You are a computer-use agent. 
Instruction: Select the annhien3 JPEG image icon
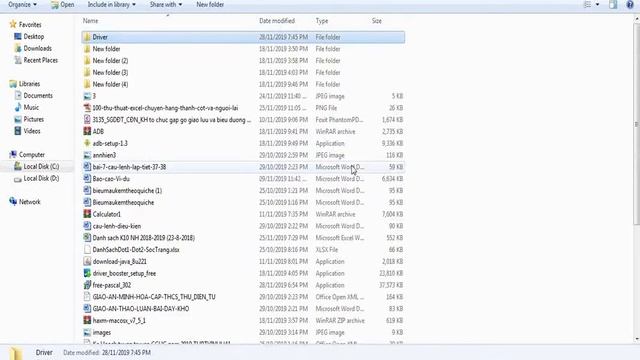click(87, 155)
